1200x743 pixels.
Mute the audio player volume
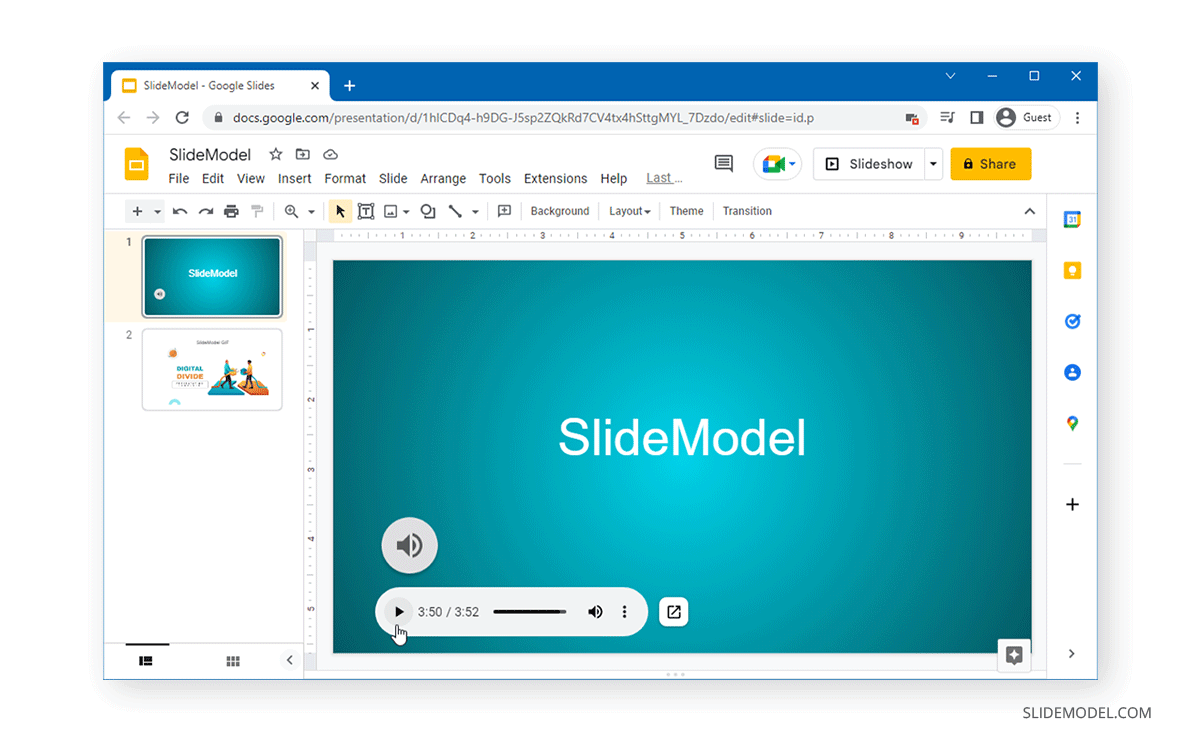pos(595,612)
